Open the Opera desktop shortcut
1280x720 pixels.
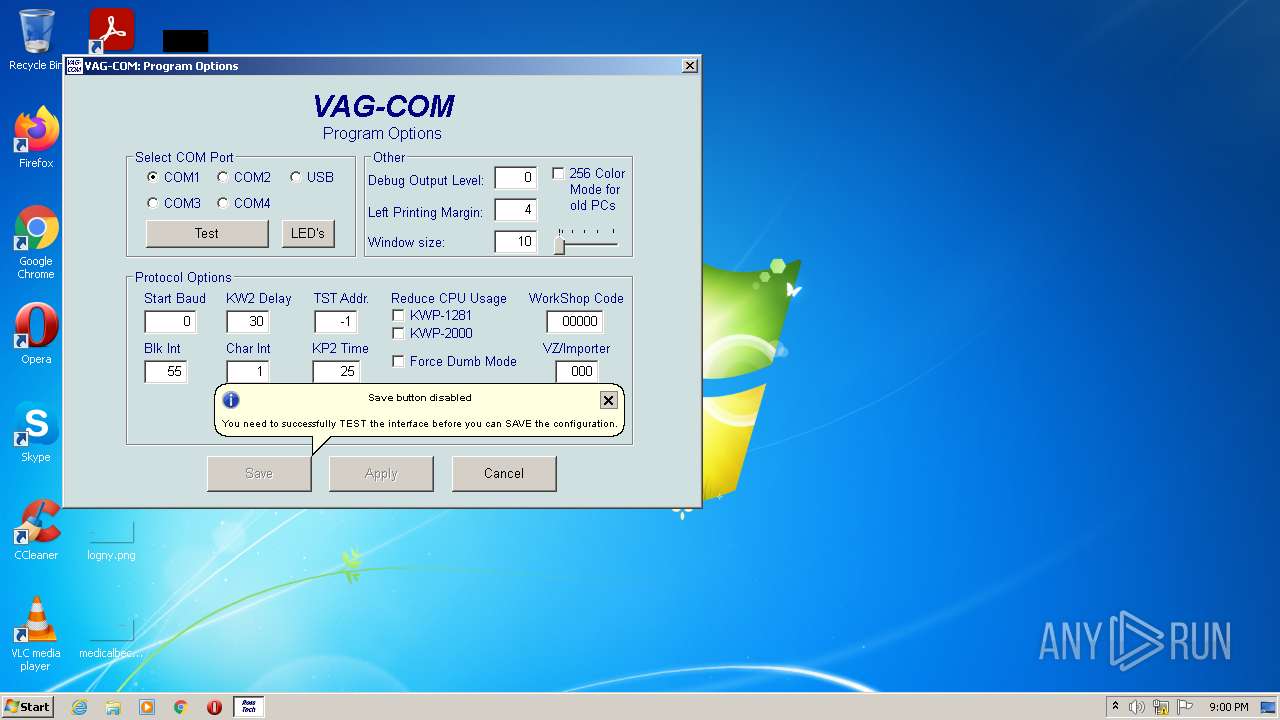[36, 334]
